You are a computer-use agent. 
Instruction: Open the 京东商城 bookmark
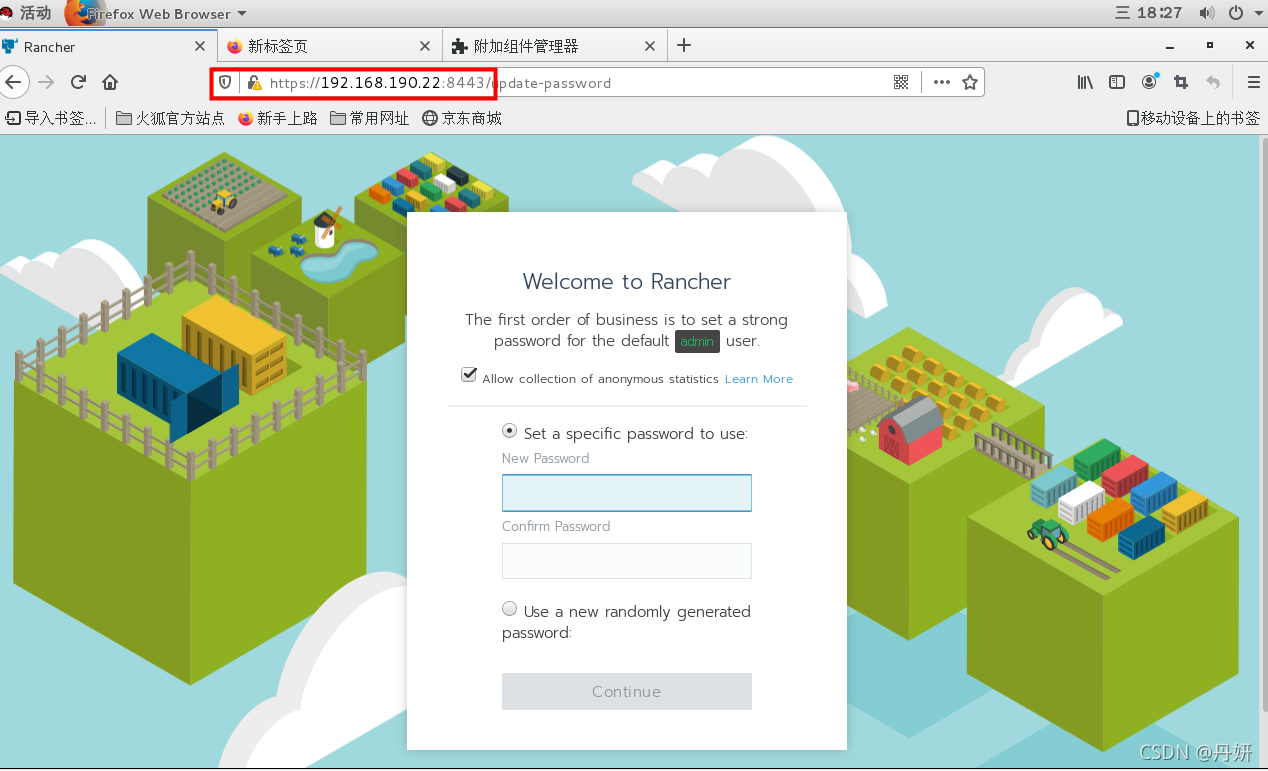tap(461, 118)
